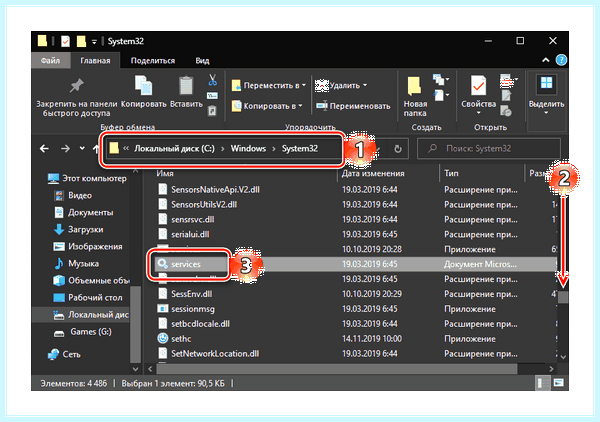The height and width of the screenshot is (422, 600).
Task: Open Копировать в dropdown
Action: coord(267,106)
